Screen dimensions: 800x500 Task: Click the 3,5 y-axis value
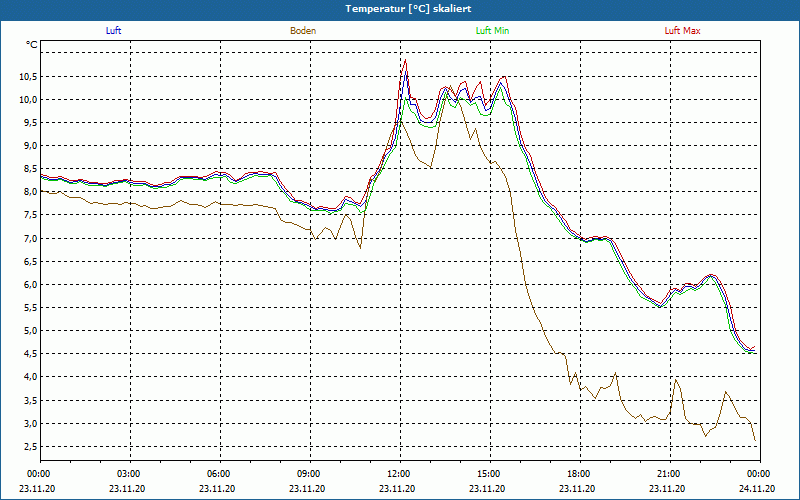tap(31, 401)
